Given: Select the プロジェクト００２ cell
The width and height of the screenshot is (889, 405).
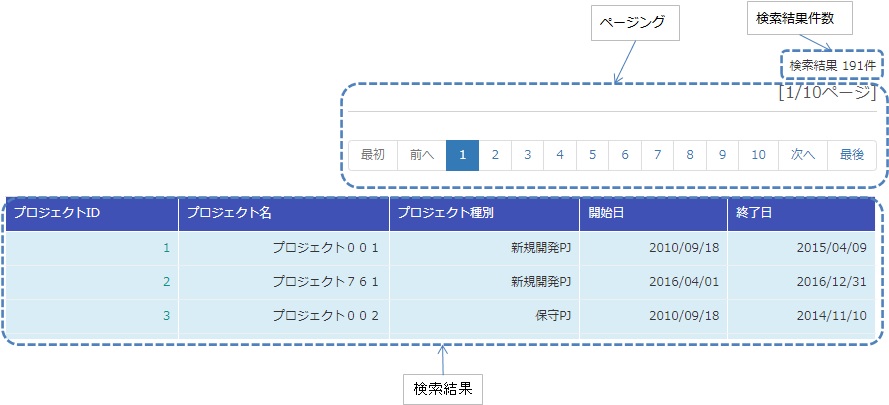Looking at the screenshot, I should pyautogui.click(x=284, y=316).
